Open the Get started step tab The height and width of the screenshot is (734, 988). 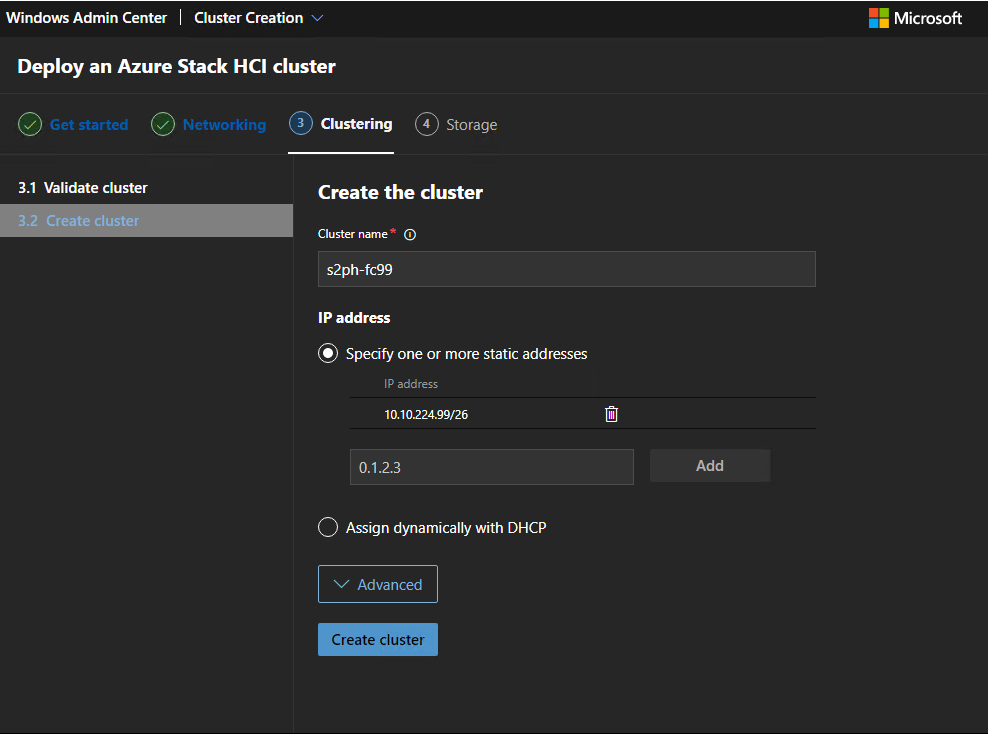89,125
